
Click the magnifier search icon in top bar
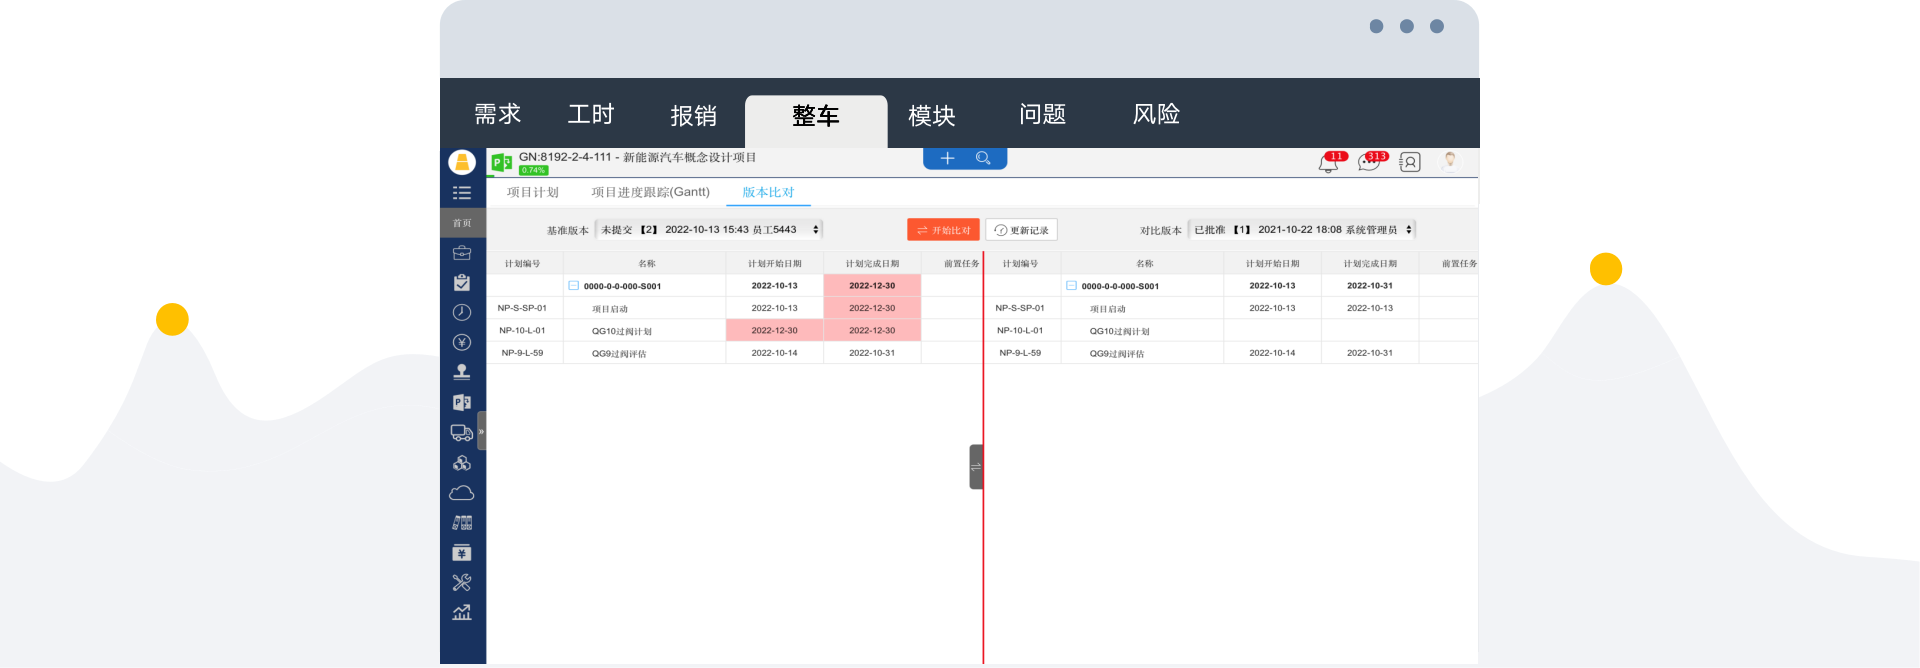pyautogui.click(x=983, y=158)
